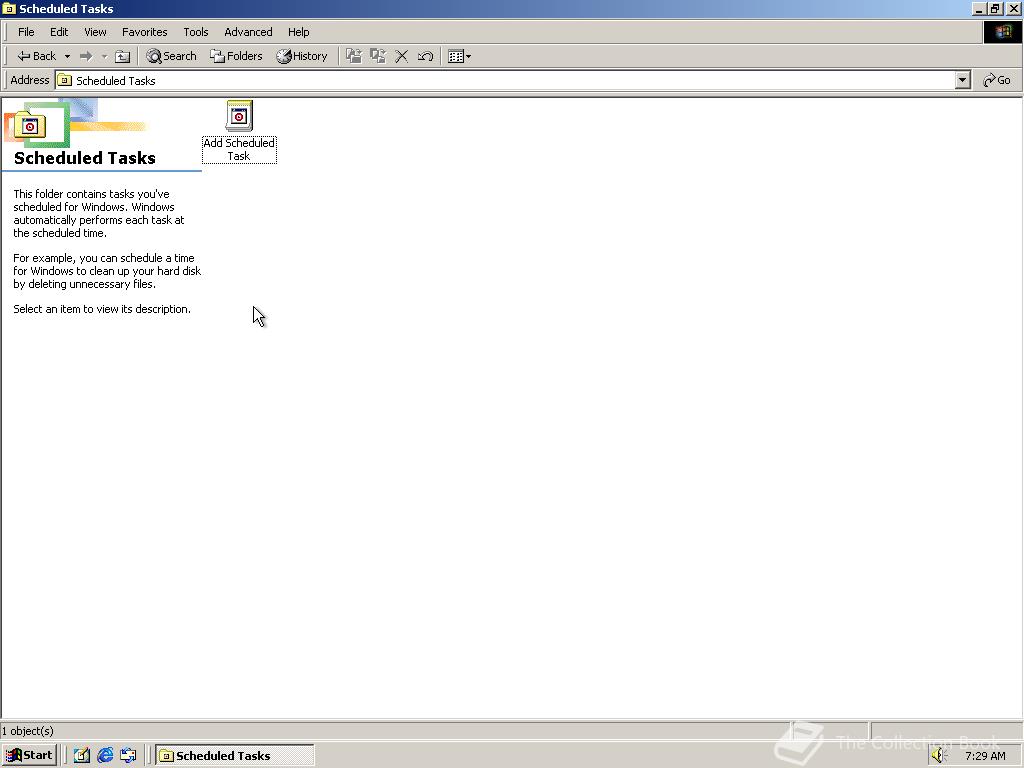The height and width of the screenshot is (768, 1024).
Task: Open the Forward history dropdown arrow
Action: click(x=104, y=56)
